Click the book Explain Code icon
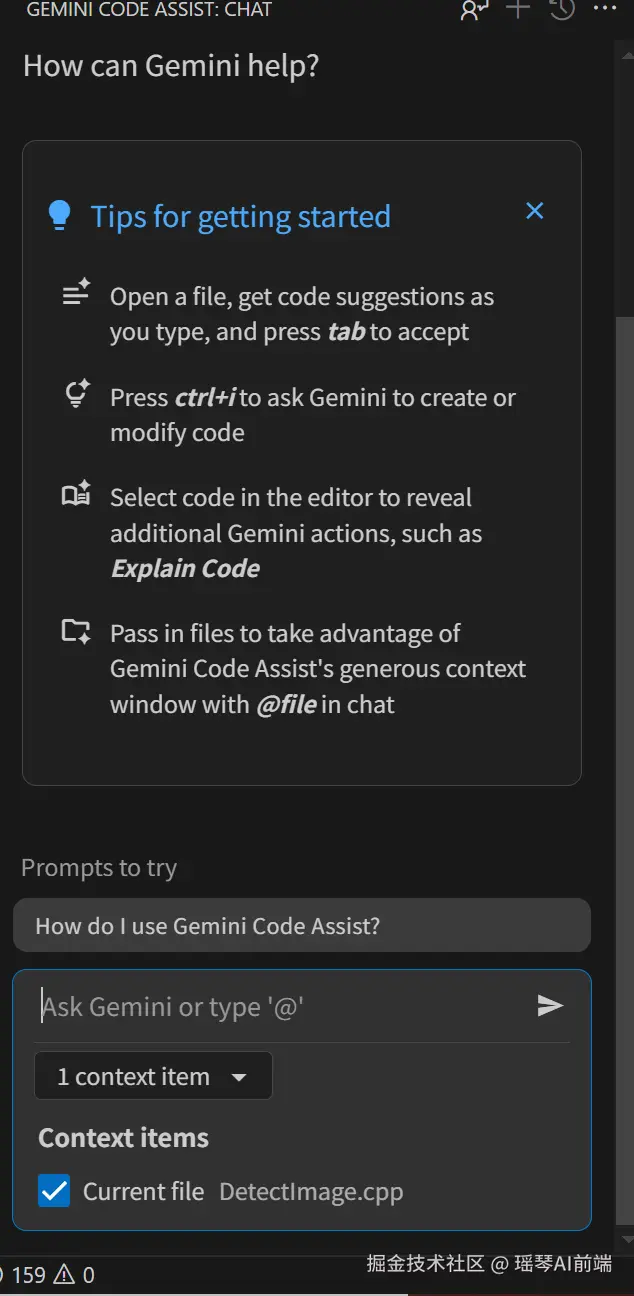The height and width of the screenshot is (1296, 634). click(77, 494)
